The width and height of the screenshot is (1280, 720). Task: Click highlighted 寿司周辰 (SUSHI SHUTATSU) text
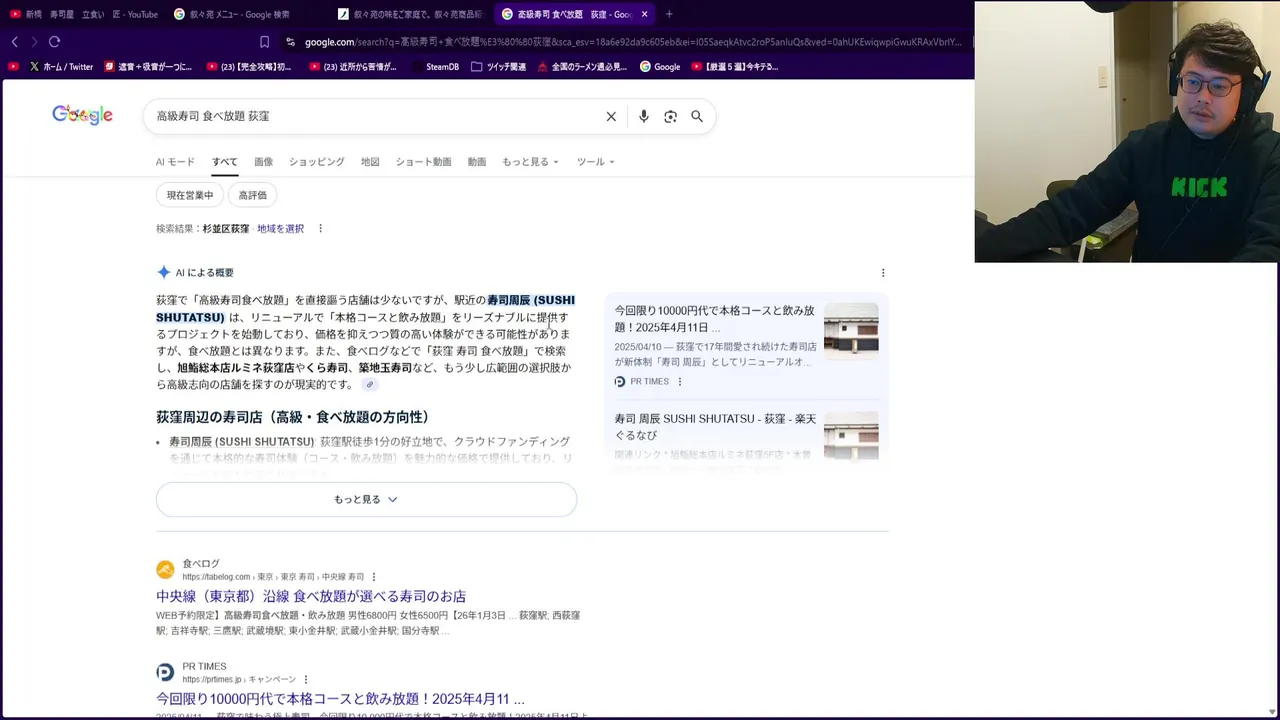365,309
